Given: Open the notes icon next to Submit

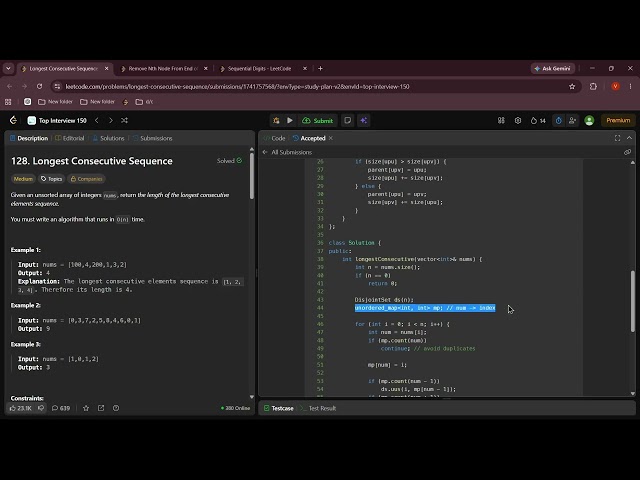Looking at the screenshot, I should 347,120.
